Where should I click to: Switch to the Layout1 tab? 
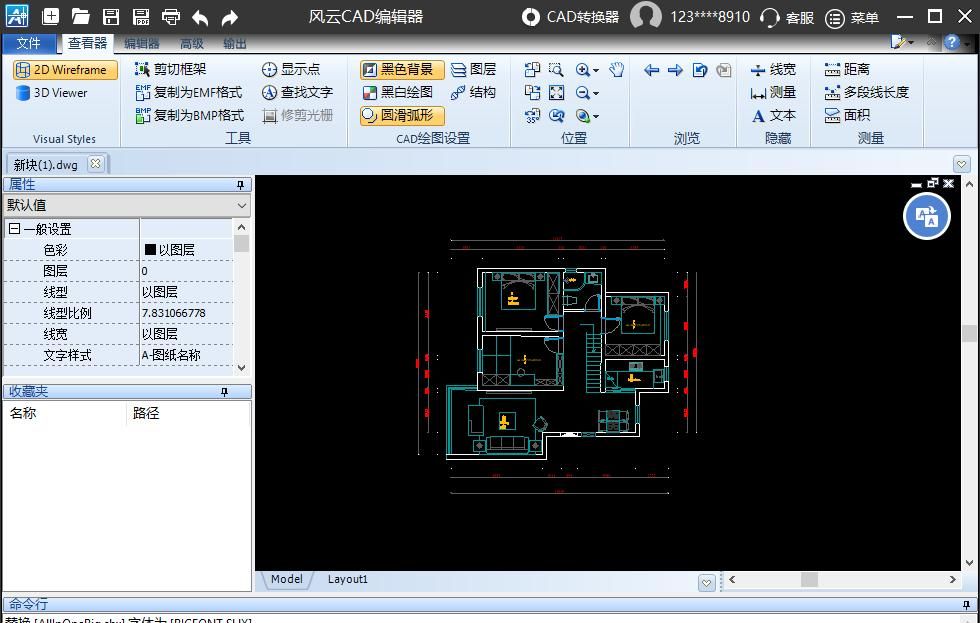coord(347,579)
